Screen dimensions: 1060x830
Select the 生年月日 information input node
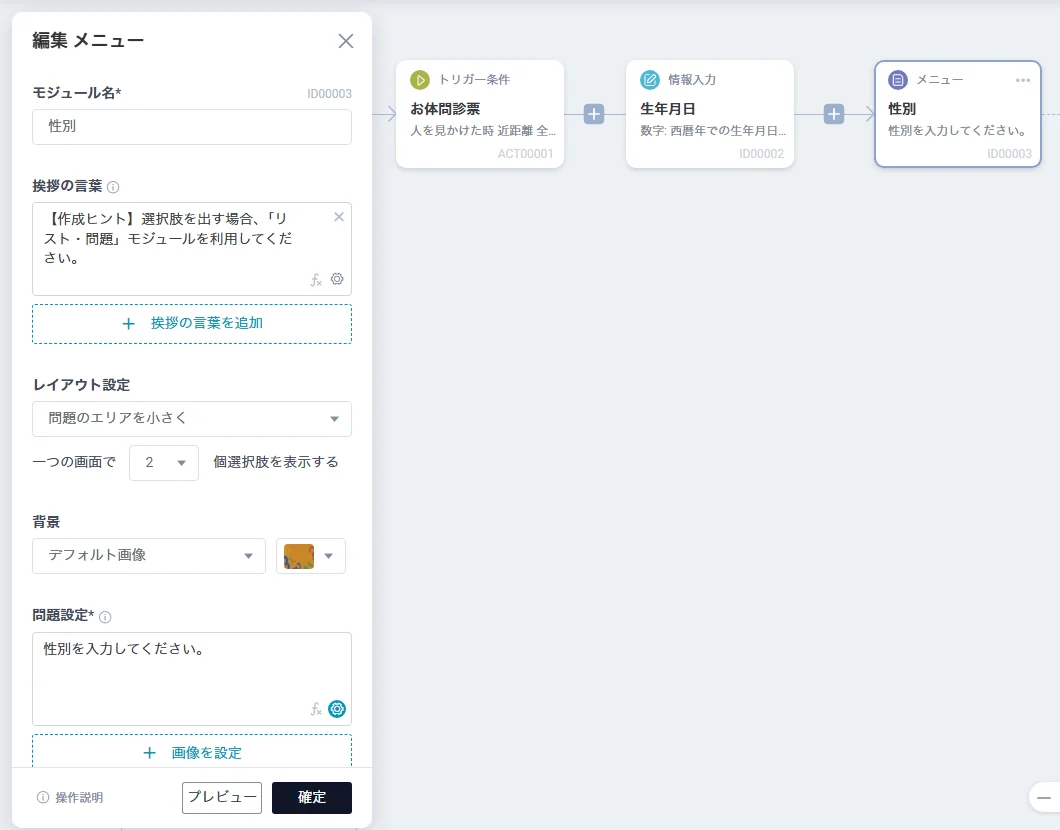coord(710,114)
